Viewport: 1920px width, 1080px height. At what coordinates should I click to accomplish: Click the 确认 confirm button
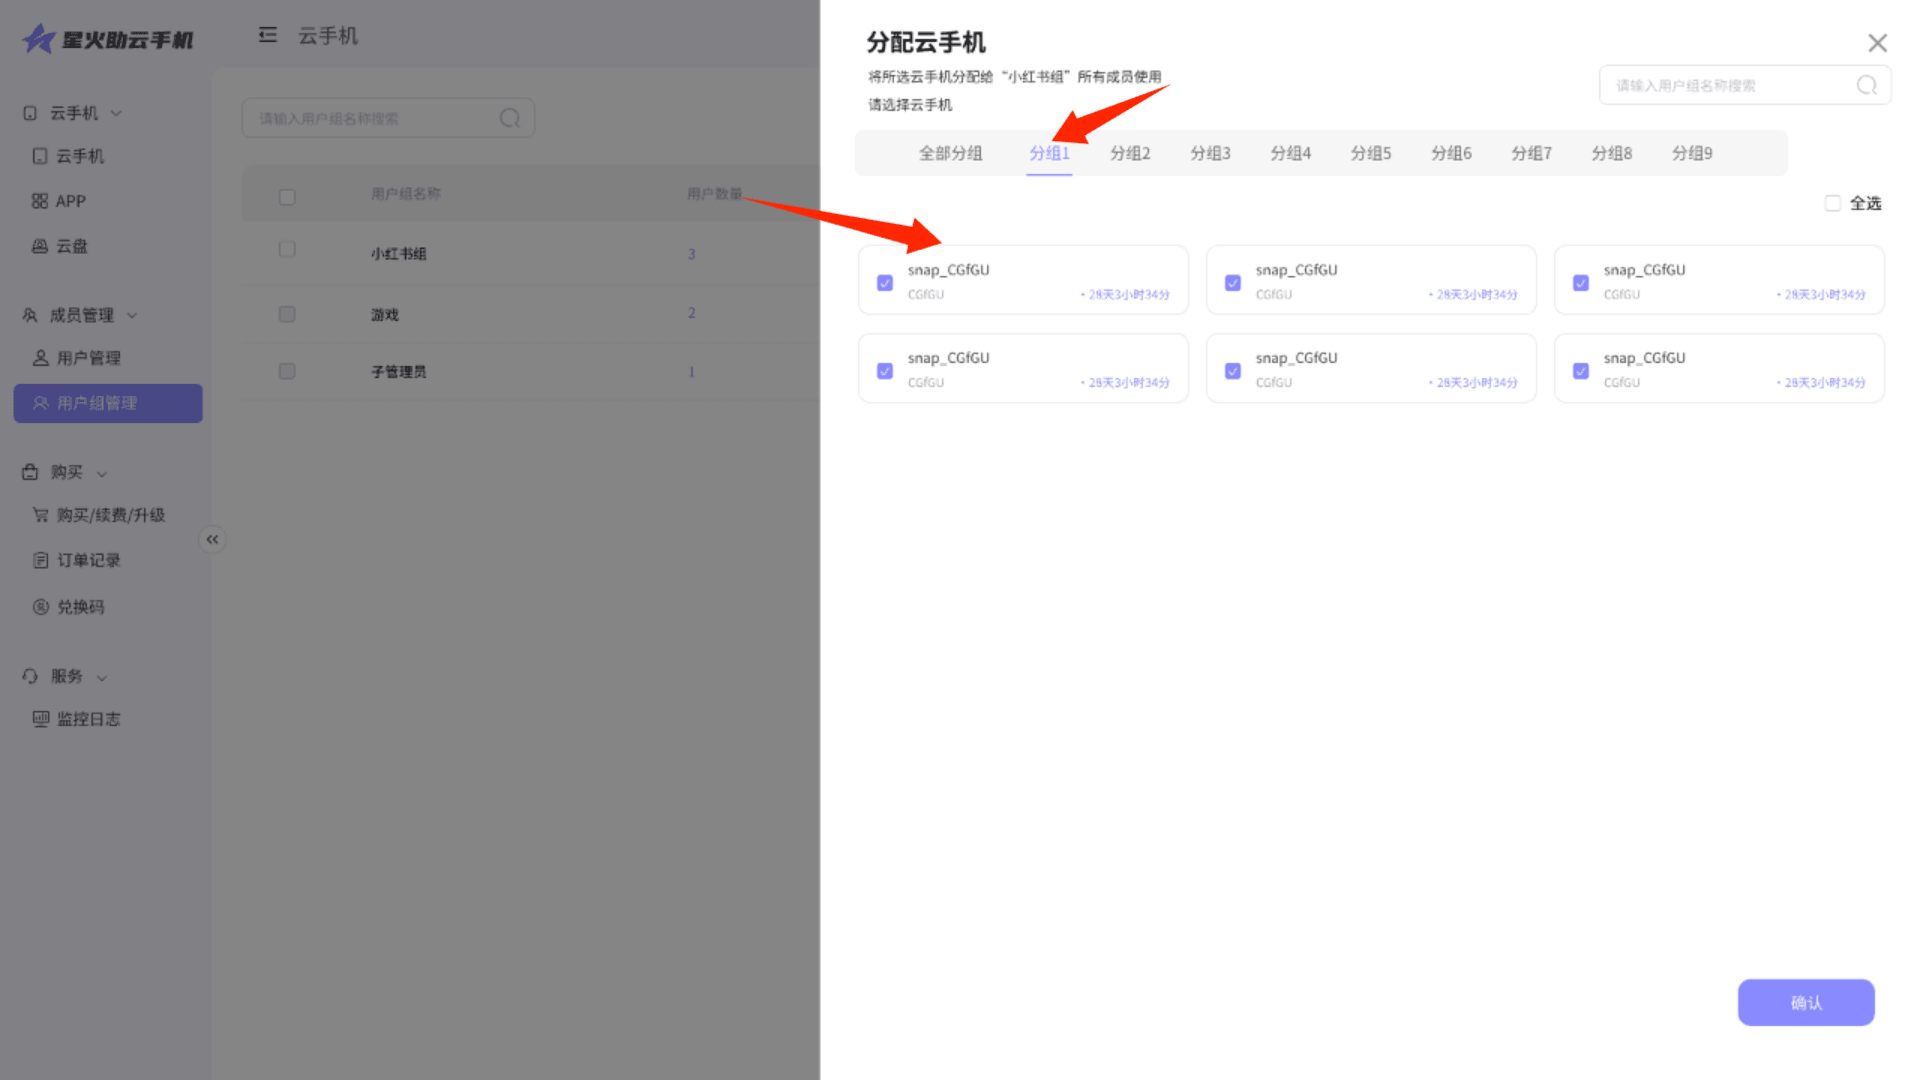point(1805,1002)
